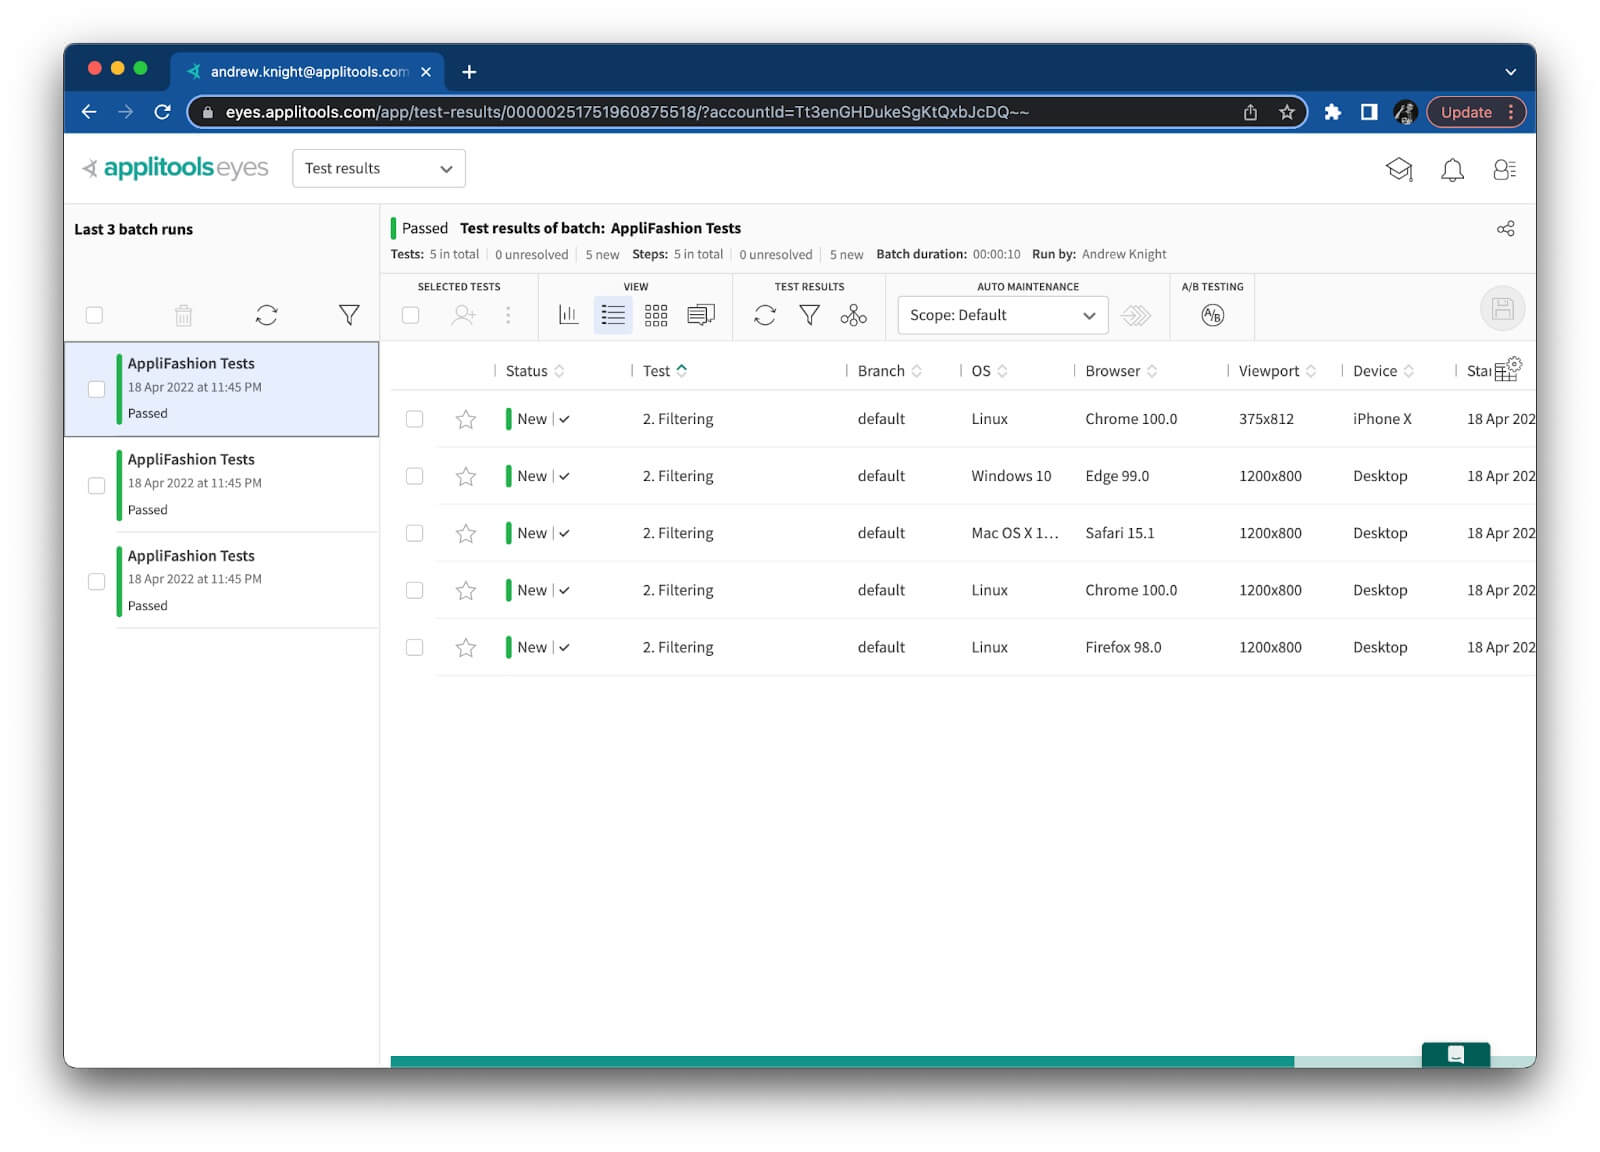Switch to grid view of tests
This screenshot has width=1600, height=1152.
pos(656,316)
